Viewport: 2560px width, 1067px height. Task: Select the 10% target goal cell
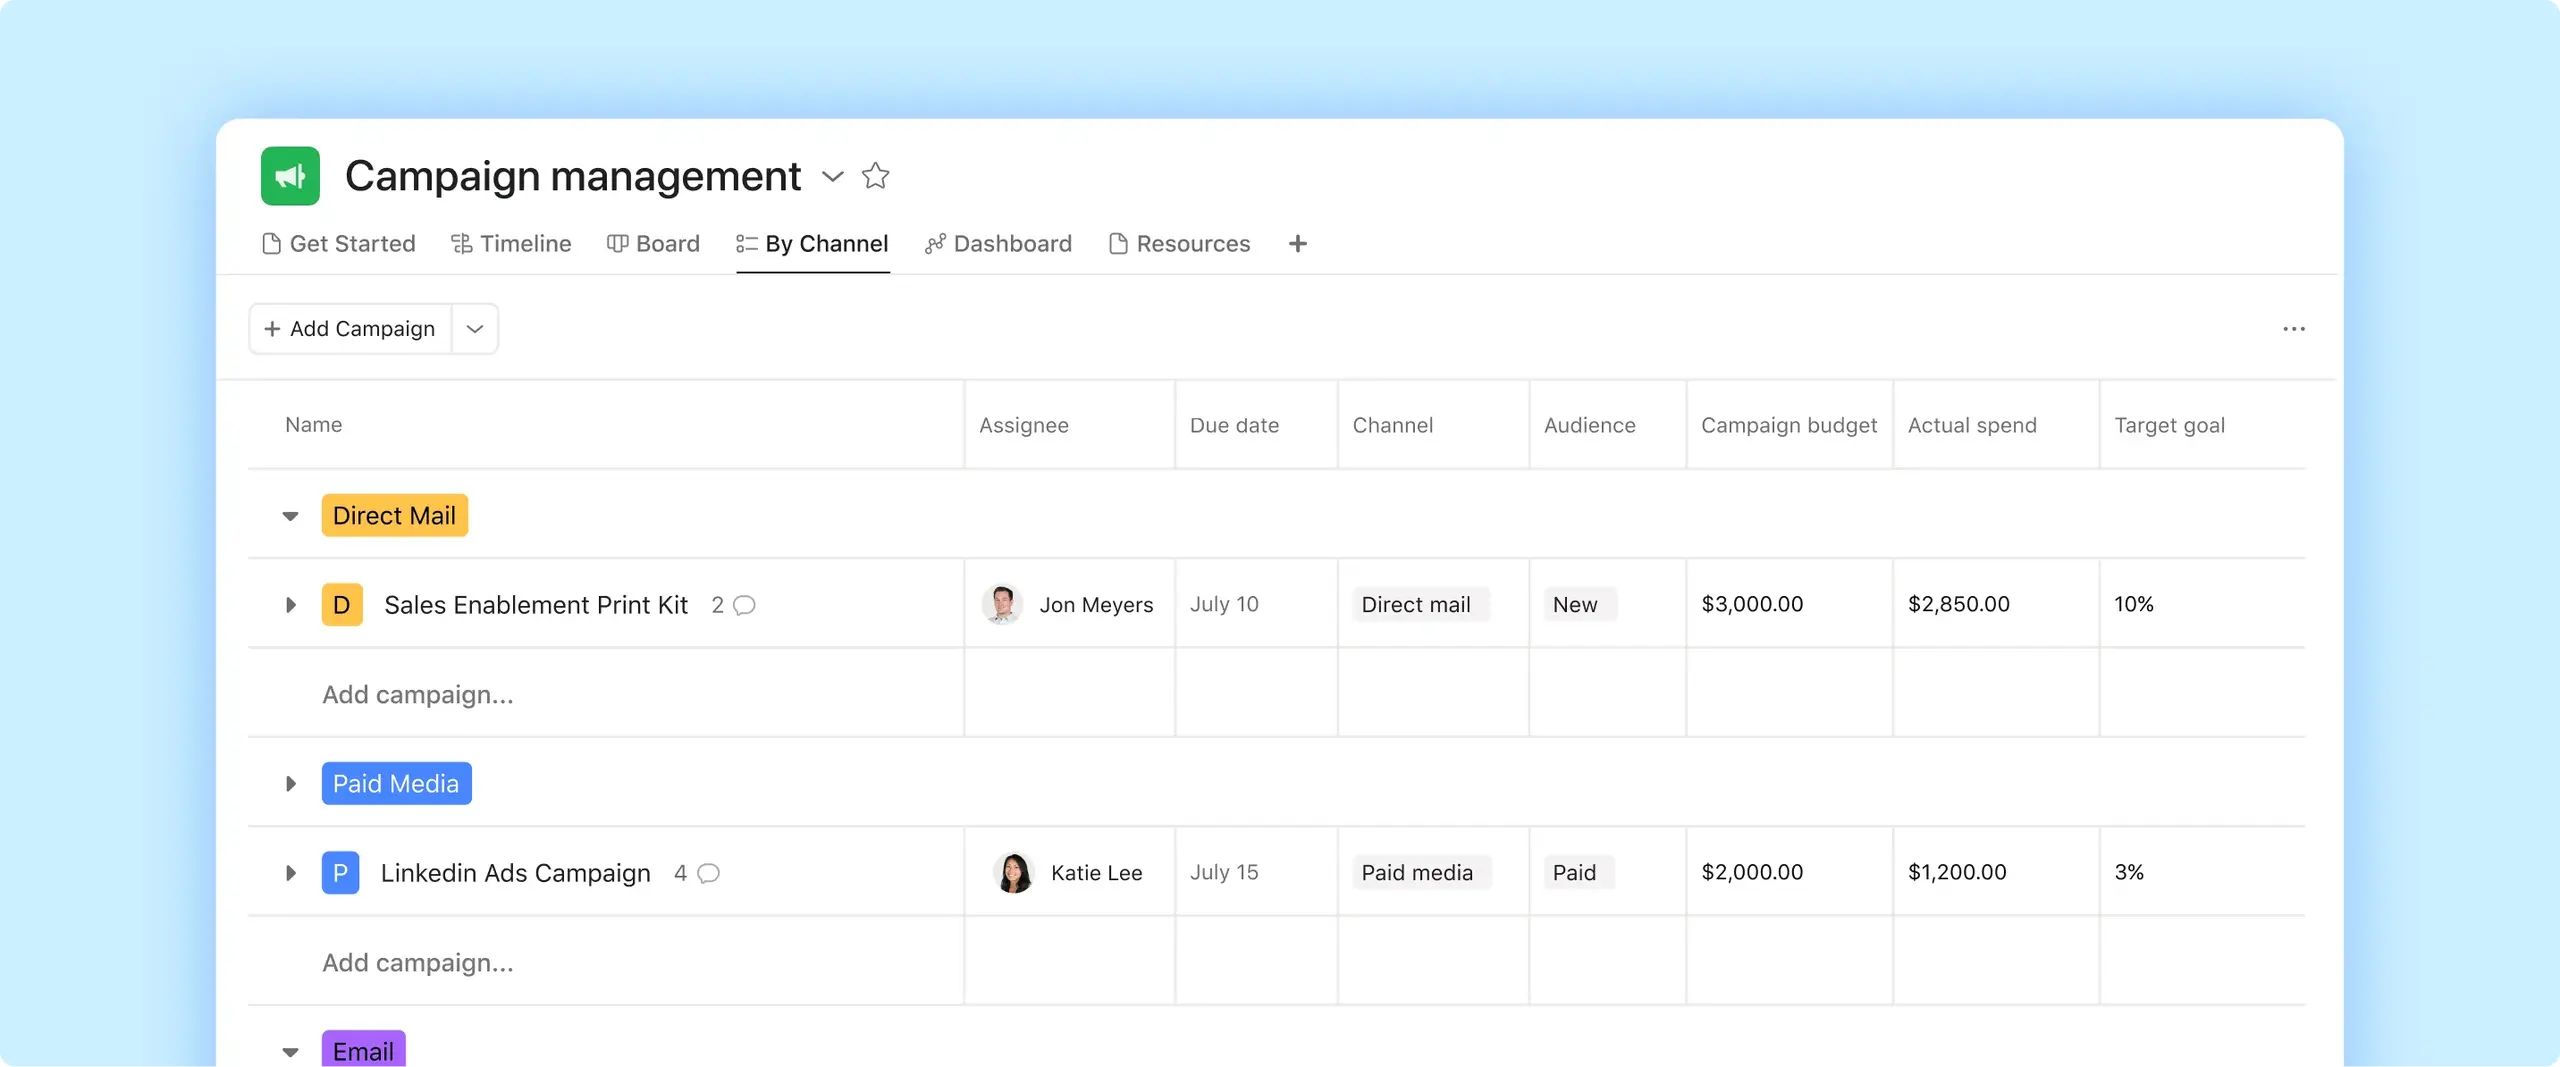2203,604
